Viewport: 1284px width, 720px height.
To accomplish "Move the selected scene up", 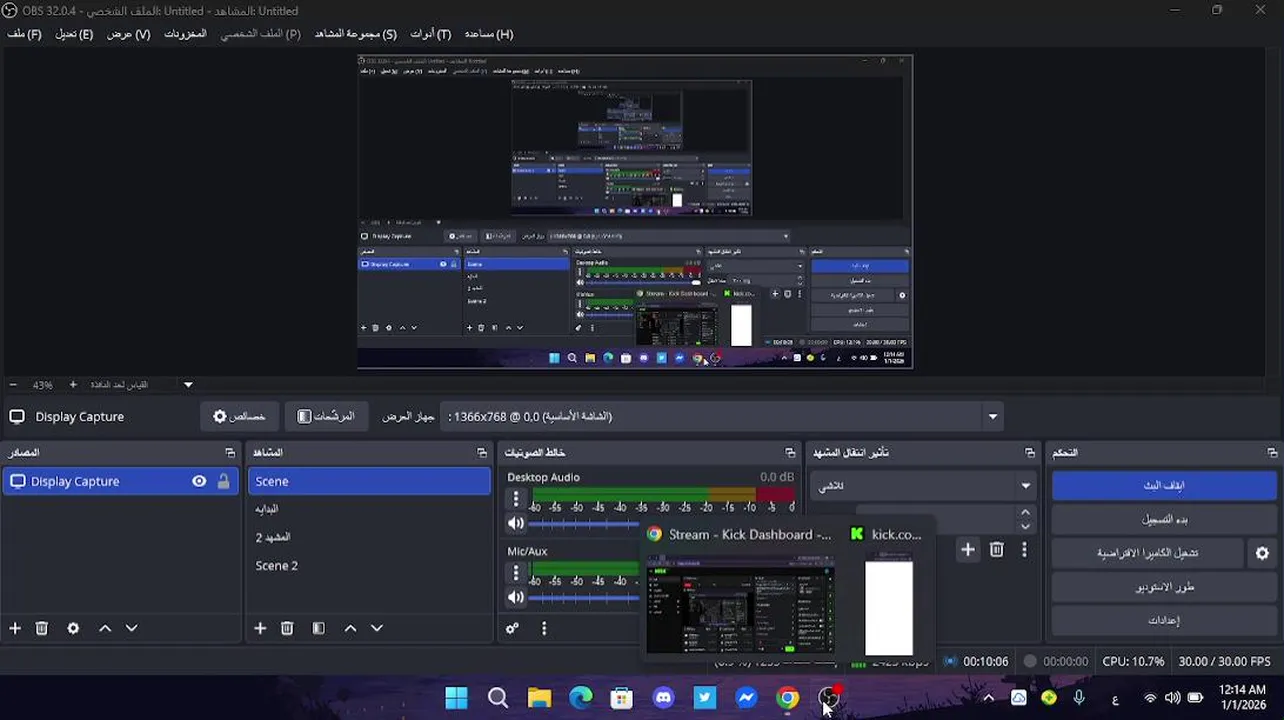I will click(350, 628).
